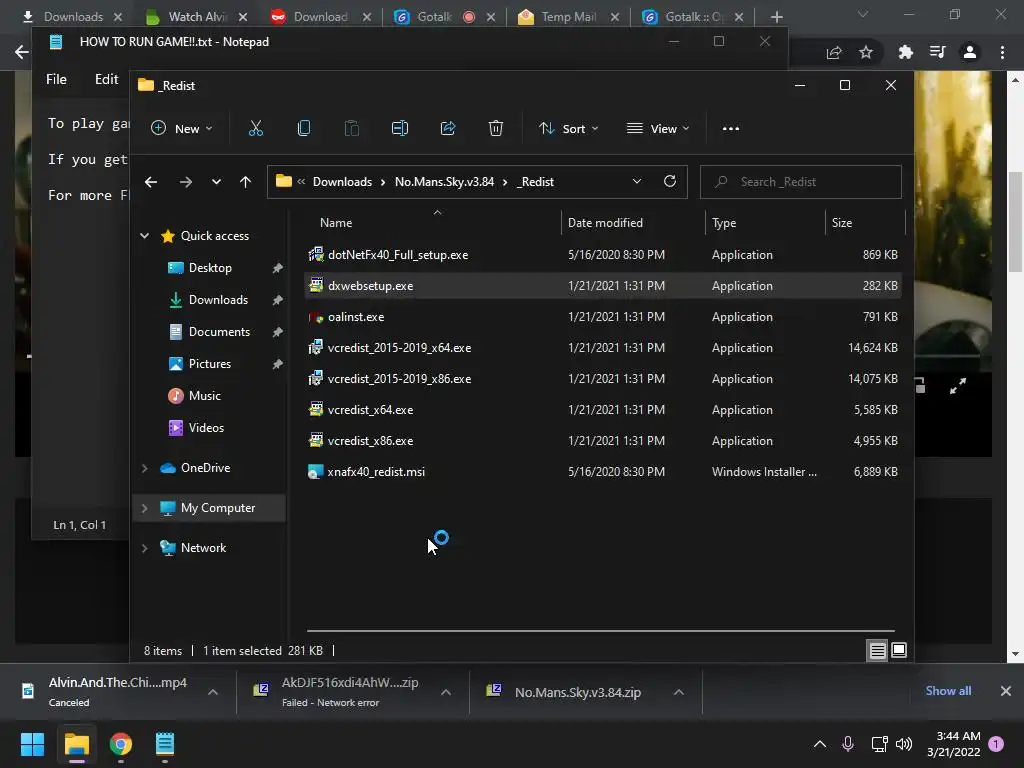The width and height of the screenshot is (1024, 768).
Task: Show hidden system tray icons chevron
Action: 820,743
